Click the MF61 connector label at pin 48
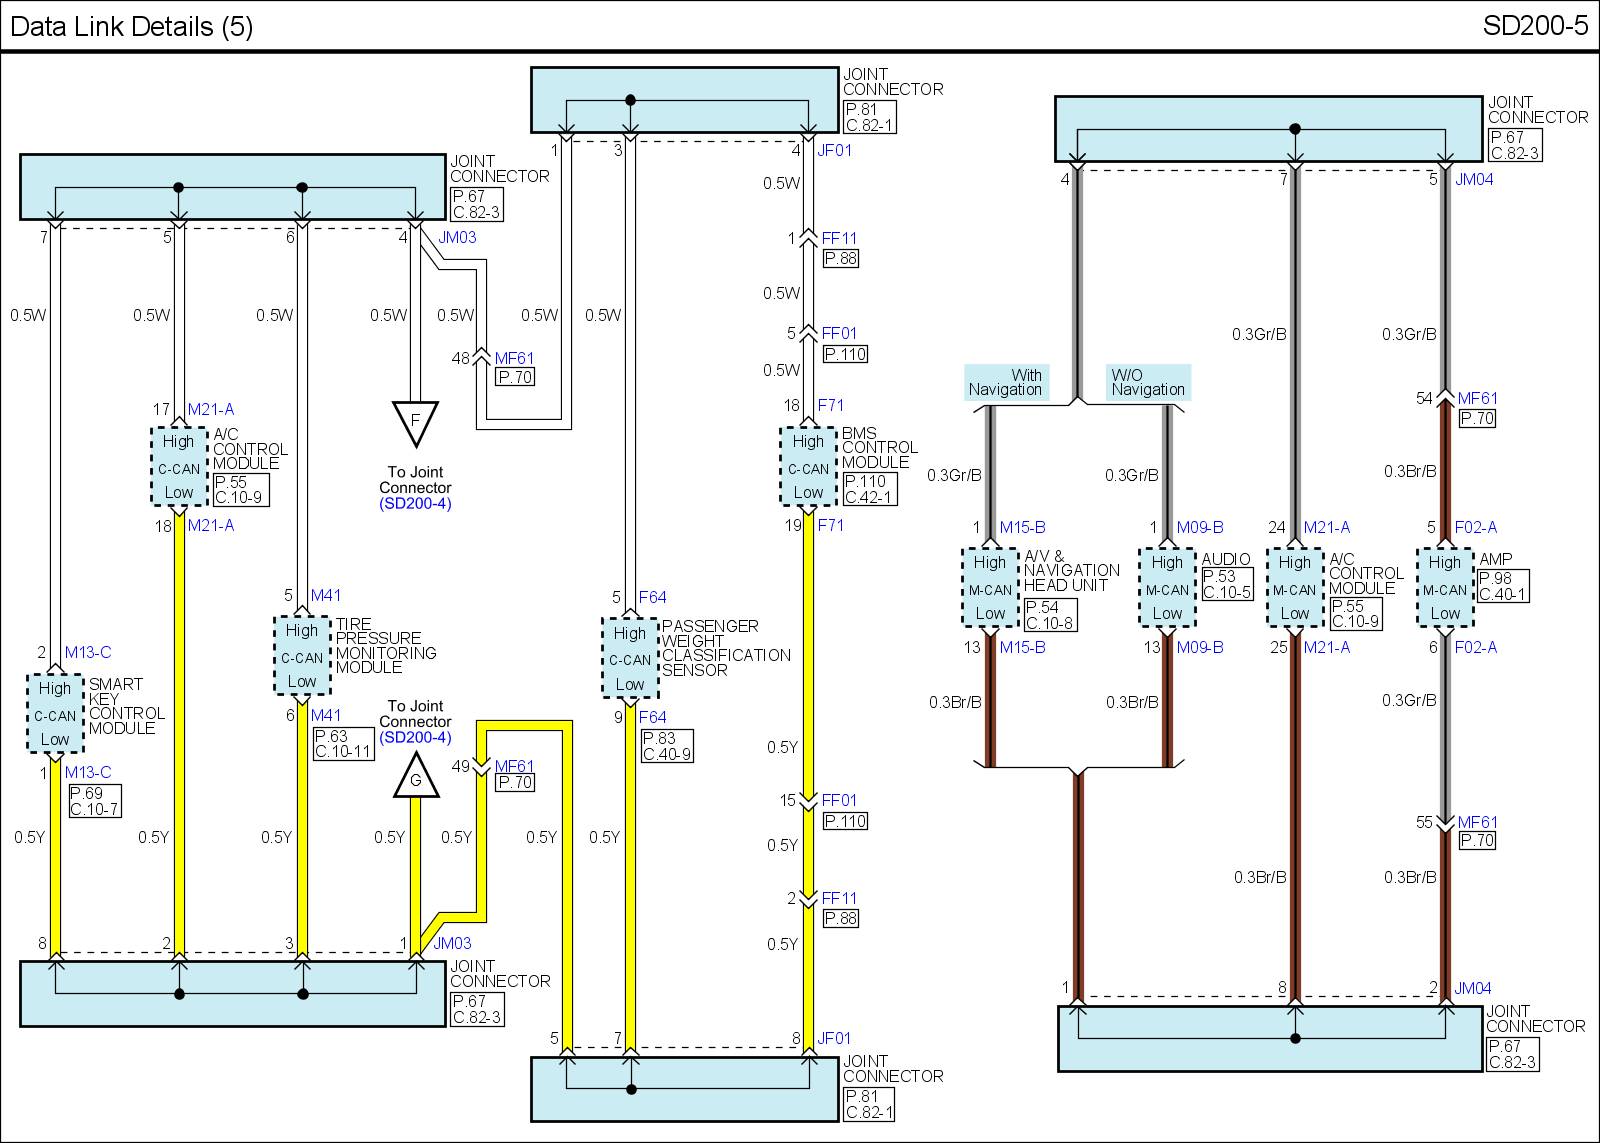1600x1143 pixels. [514, 358]
